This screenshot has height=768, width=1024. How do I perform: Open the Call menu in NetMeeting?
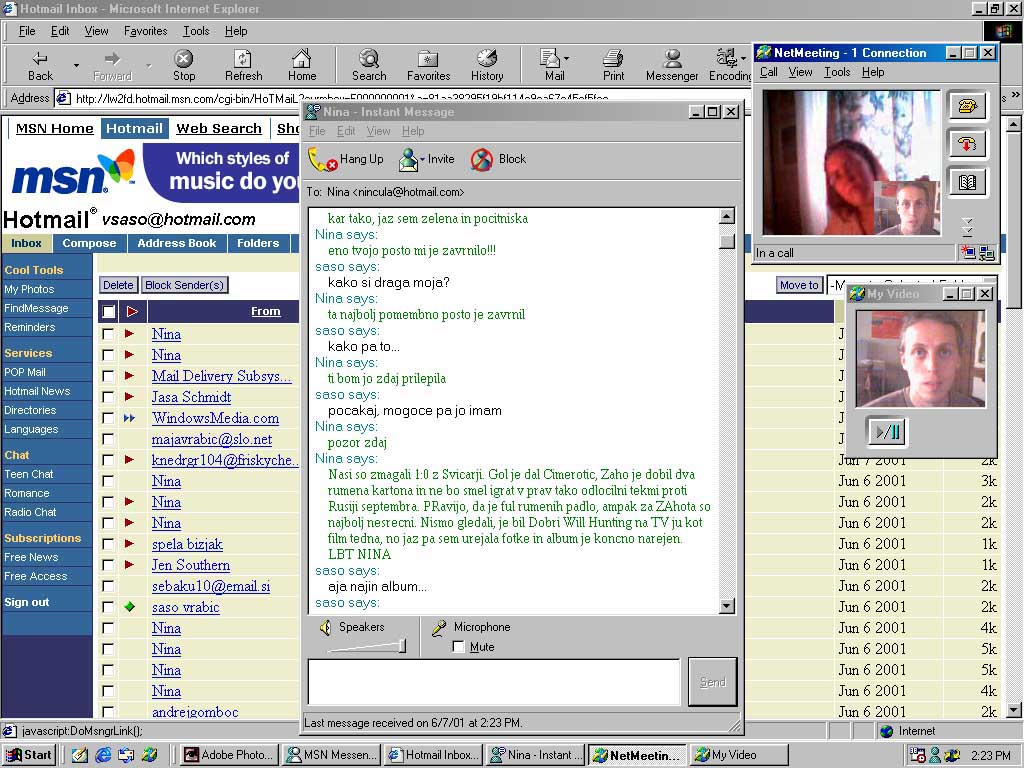[x=769, y=72]
